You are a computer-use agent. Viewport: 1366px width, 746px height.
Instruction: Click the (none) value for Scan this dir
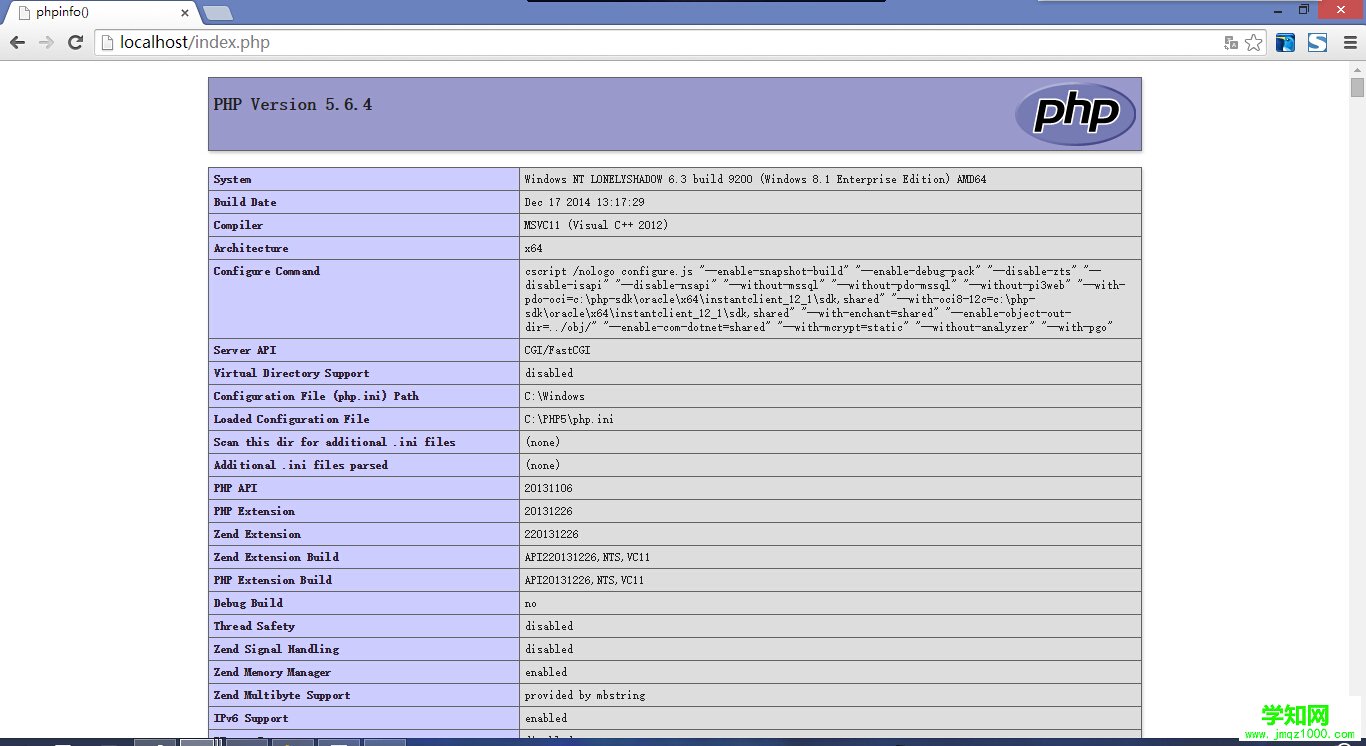[x=543, y=442]
